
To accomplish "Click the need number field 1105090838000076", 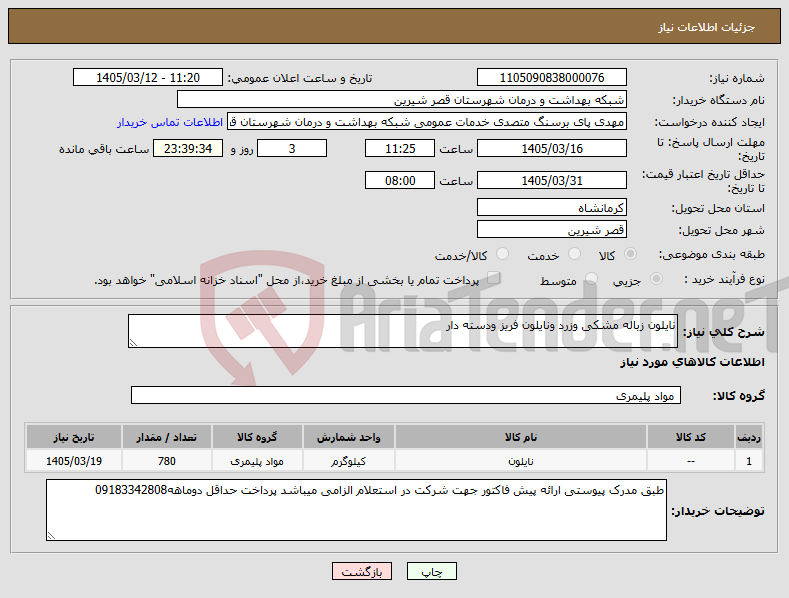I will pyautogui.click(x=551, y=78).
